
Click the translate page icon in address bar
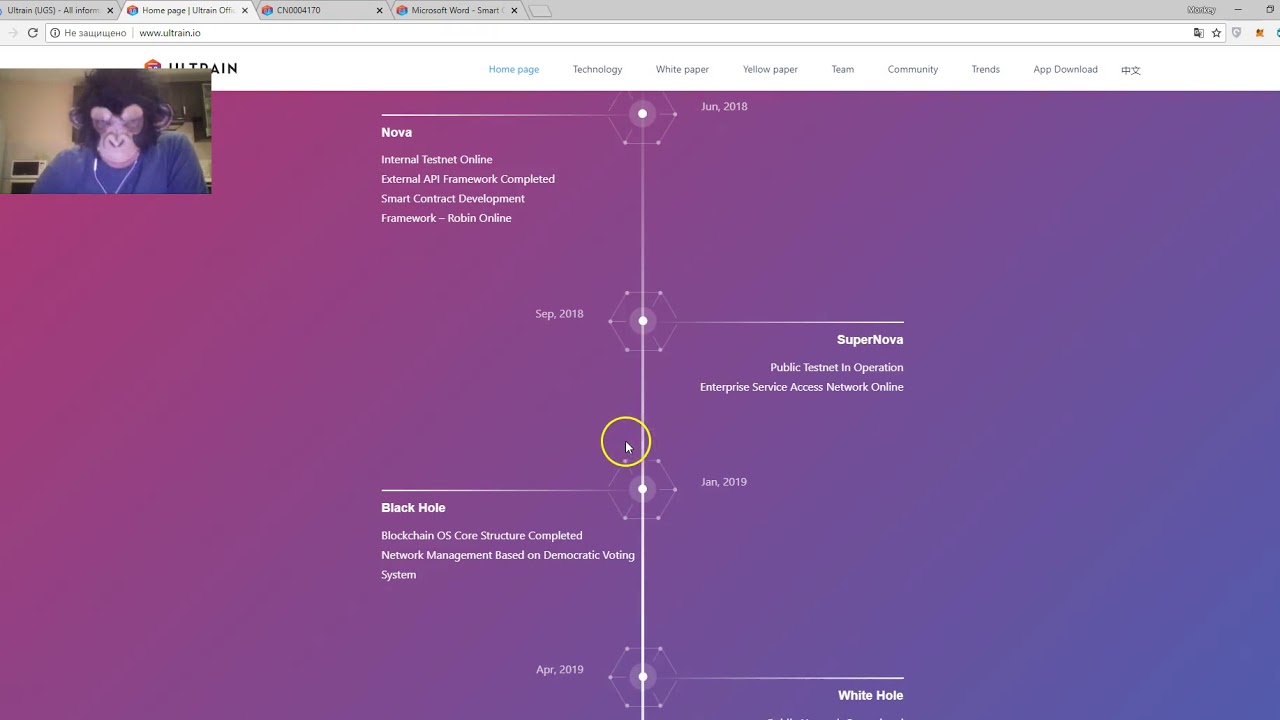pyautogui.click(x=1199, y=33)
